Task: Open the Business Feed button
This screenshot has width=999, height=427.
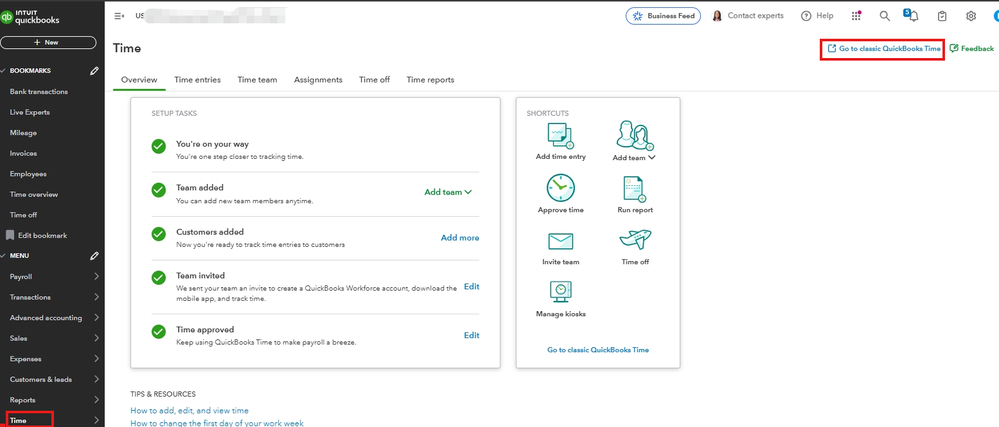Action: click(x=663, y=16)
